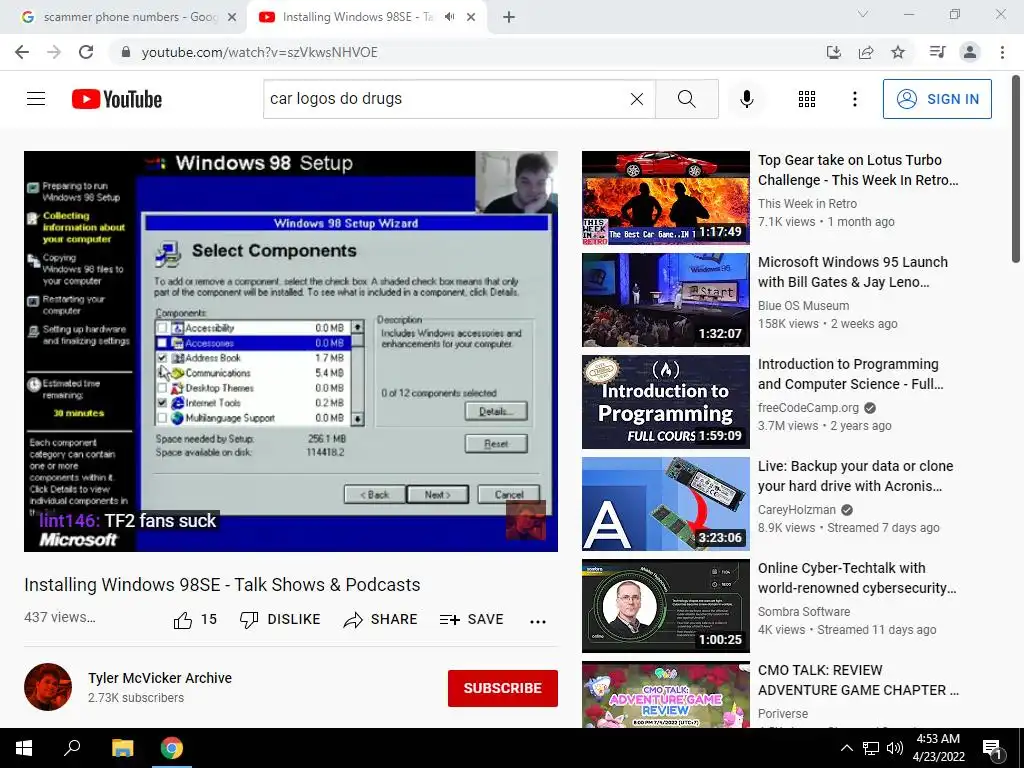The height and width of the screenshot is (768, 1024).
Task: Open the Online Cyber-Techtalk thumbnail
Action: (665, 605)
